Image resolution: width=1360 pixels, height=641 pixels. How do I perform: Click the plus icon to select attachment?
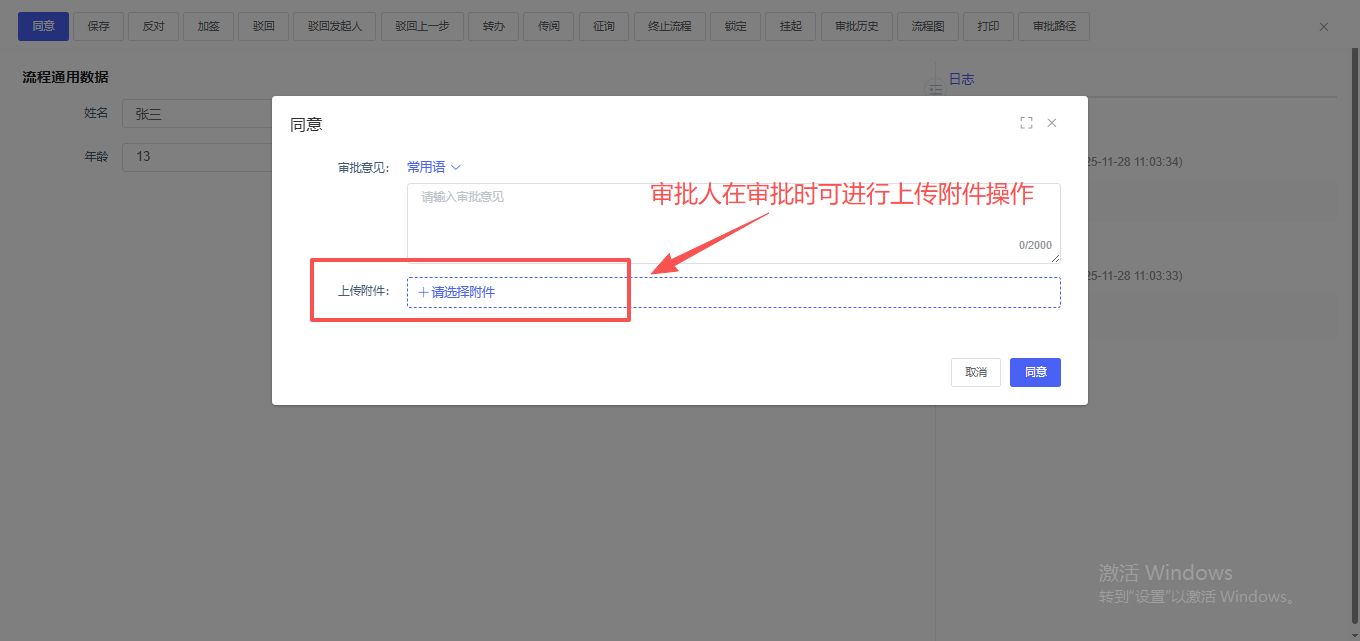423,292
